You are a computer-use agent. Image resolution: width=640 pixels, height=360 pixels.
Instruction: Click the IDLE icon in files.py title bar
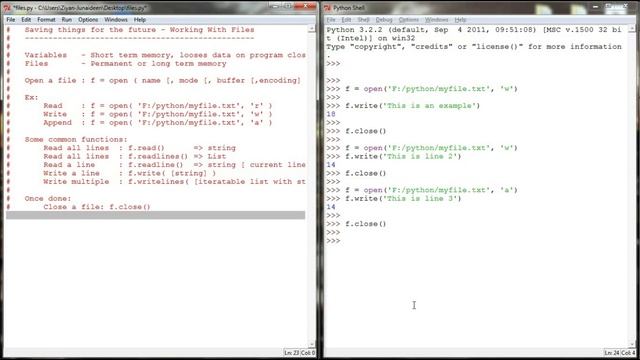point(7,8)
